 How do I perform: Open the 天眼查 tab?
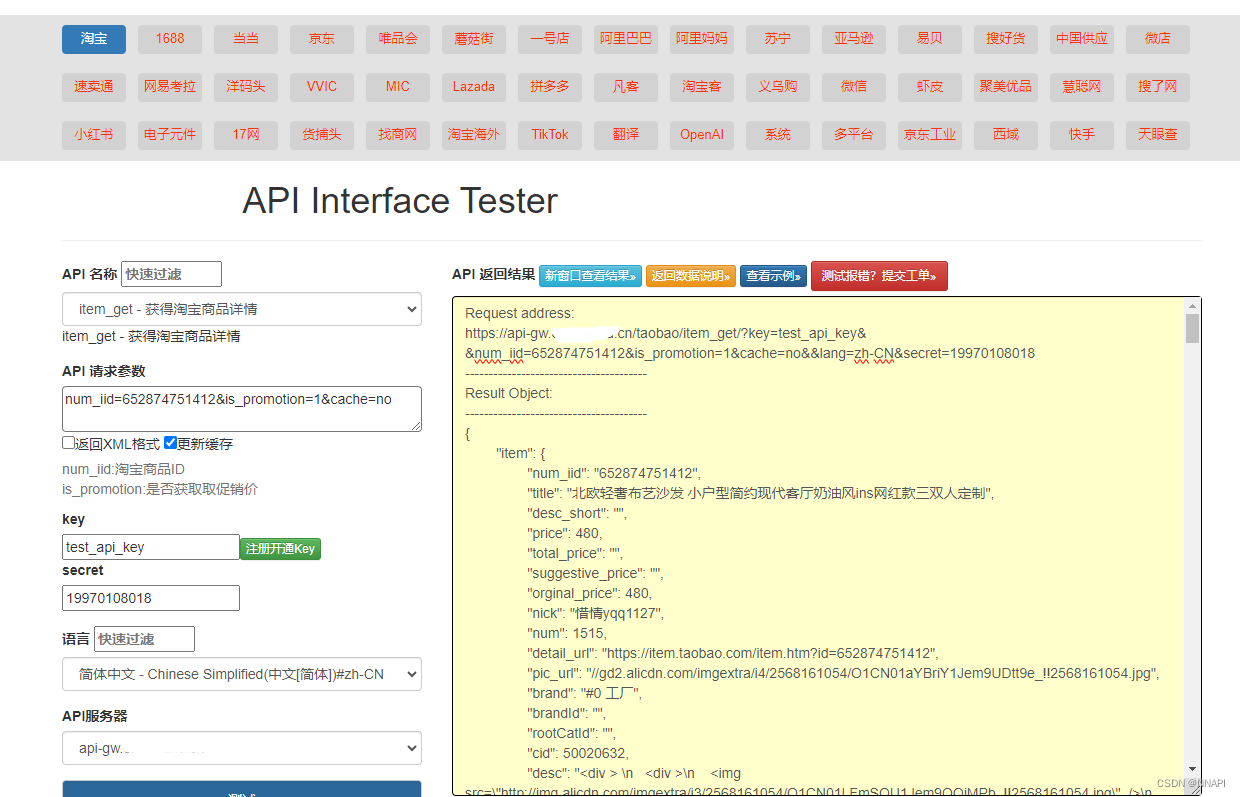pyautogui.click(x=1158, y=135)
